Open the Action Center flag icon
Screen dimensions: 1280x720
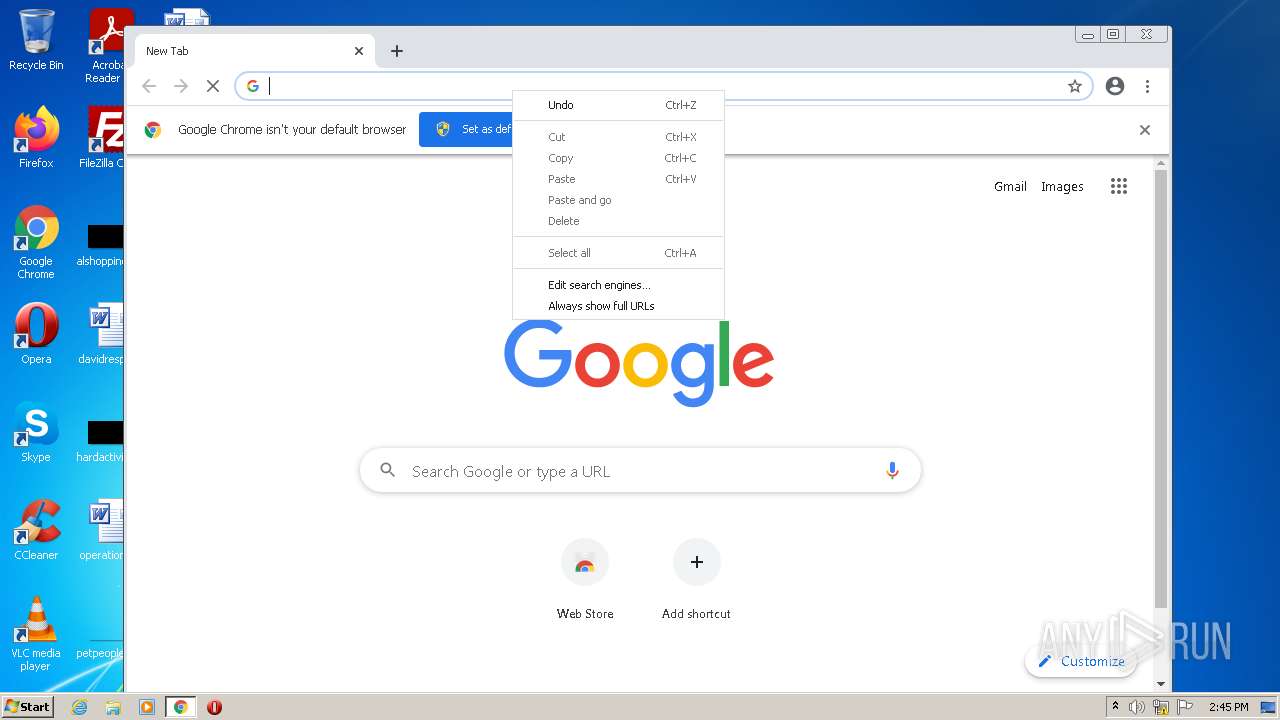pyautogui.click(x=1186, y=707)
